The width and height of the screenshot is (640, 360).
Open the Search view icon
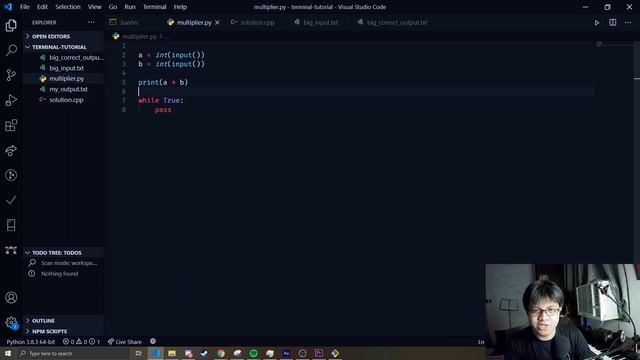pos(11,50)
